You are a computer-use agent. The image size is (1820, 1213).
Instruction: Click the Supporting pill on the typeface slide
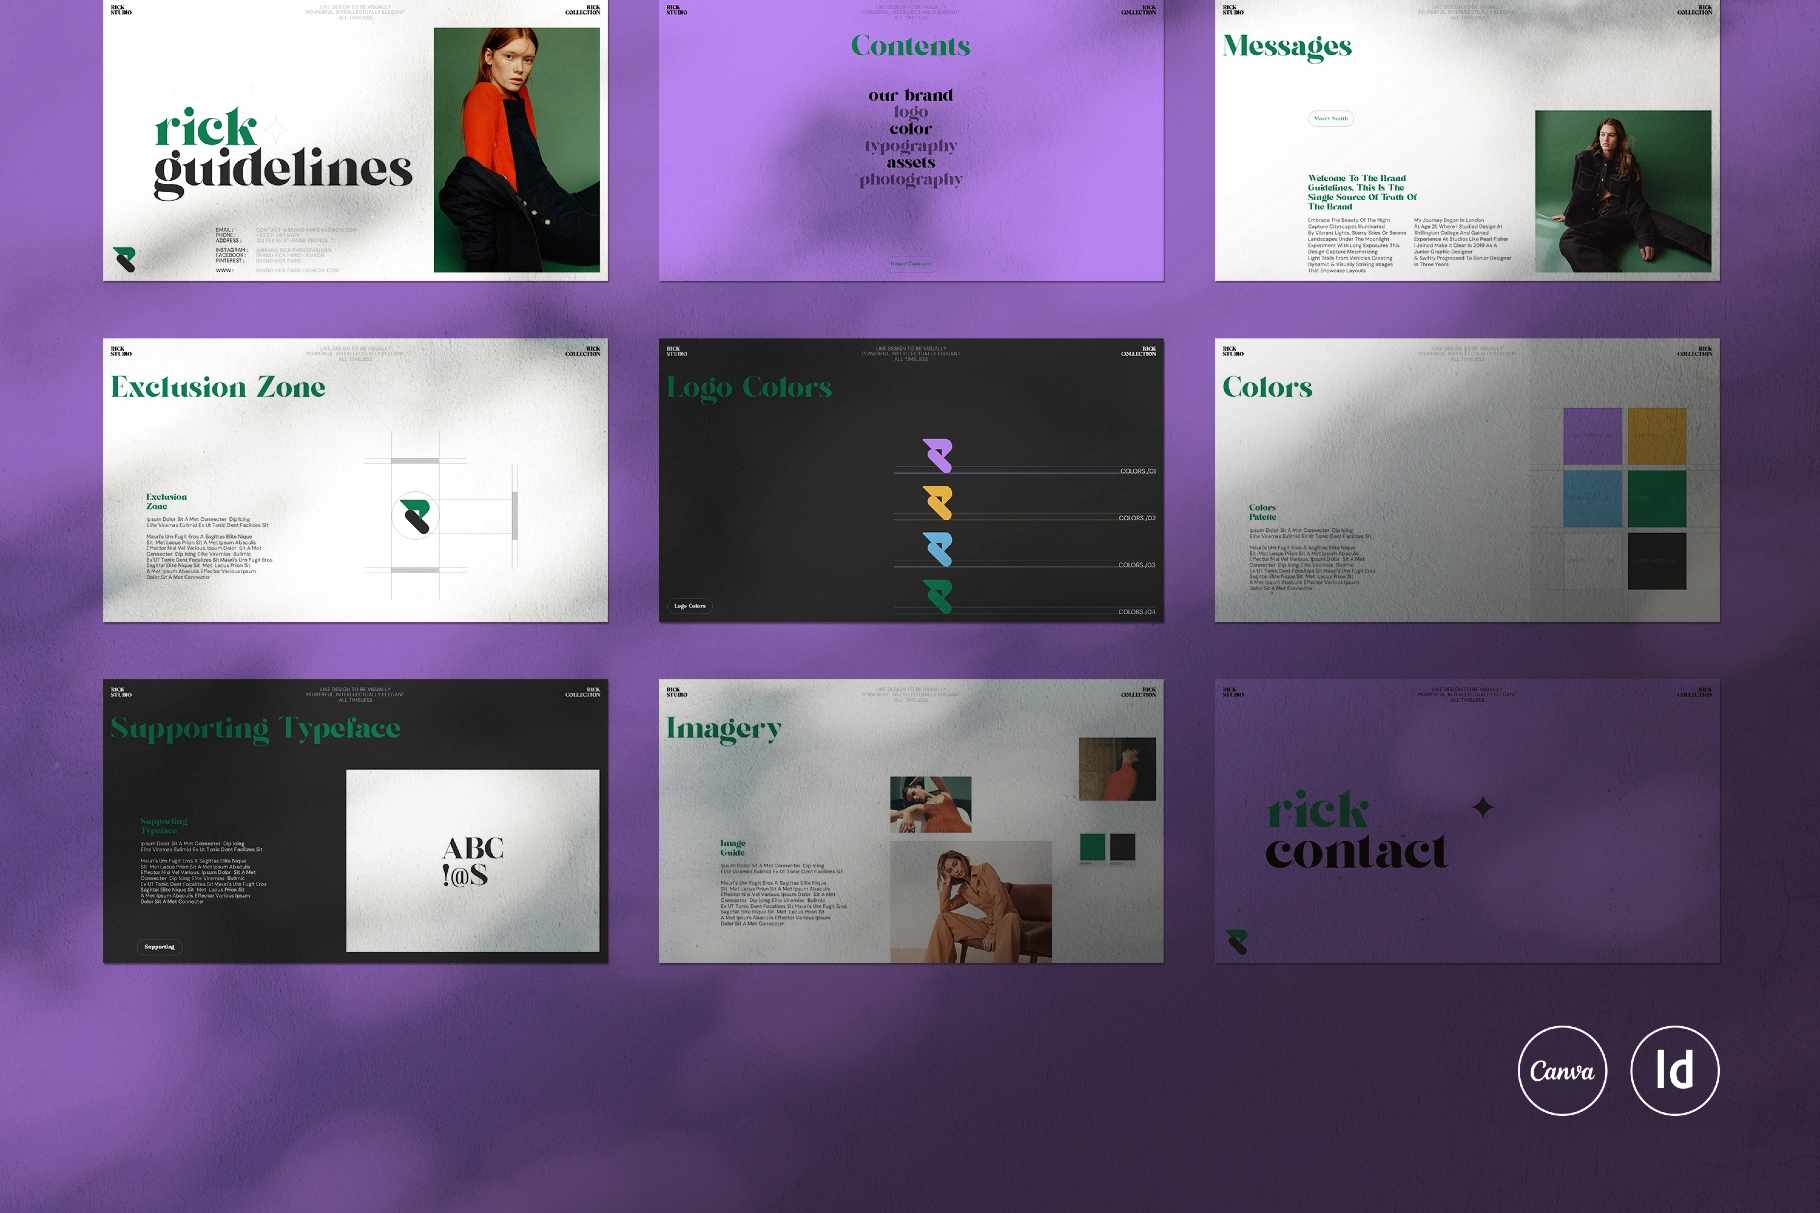point(158,946)
